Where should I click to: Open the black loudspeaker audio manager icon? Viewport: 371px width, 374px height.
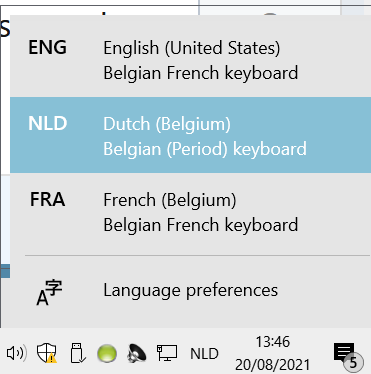tap(137, 353)
